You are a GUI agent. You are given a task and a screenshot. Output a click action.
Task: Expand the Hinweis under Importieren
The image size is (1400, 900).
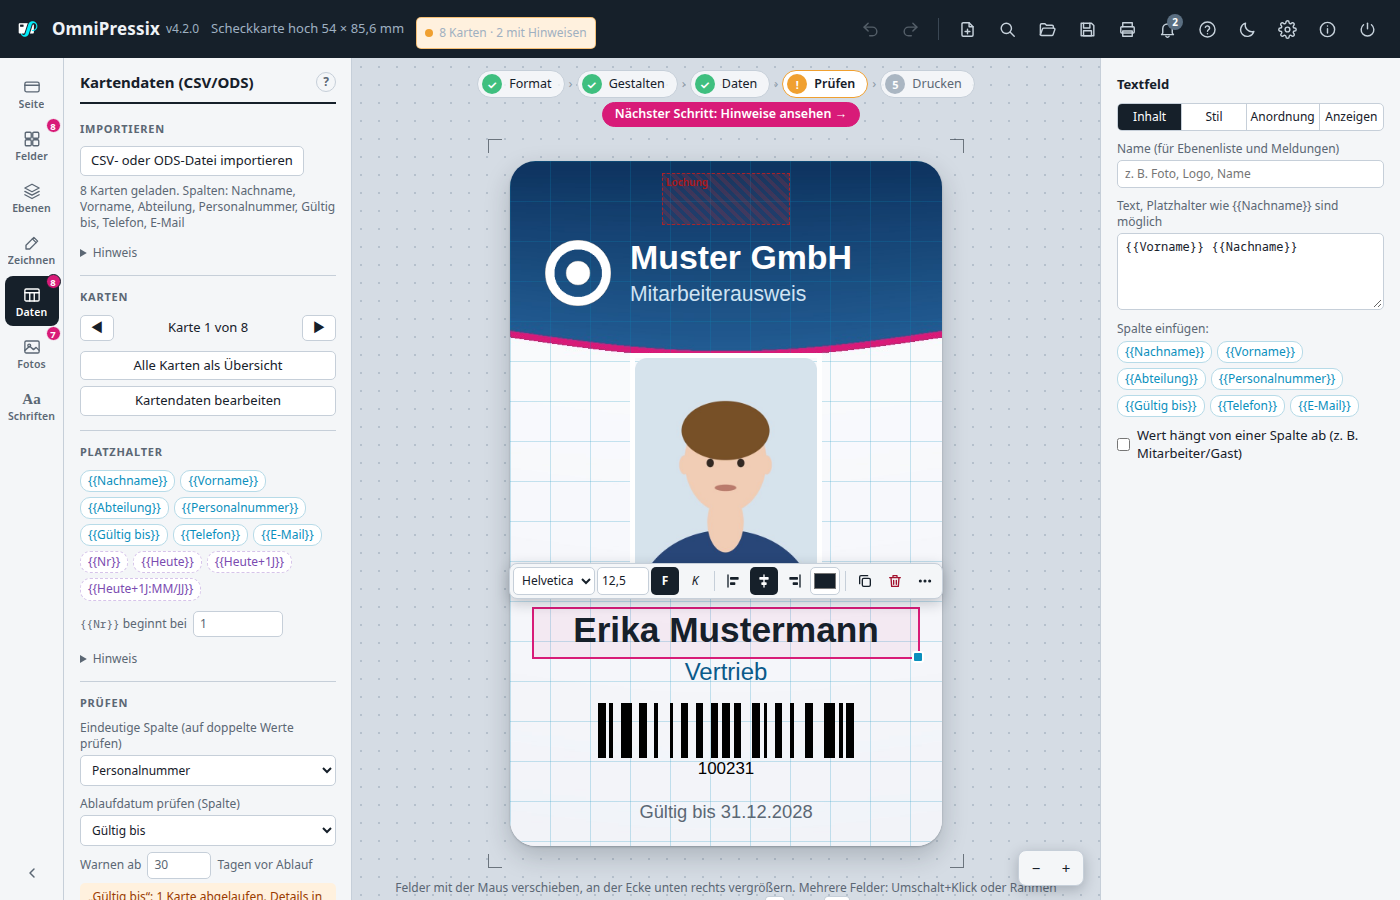click(x=109, y=253)
